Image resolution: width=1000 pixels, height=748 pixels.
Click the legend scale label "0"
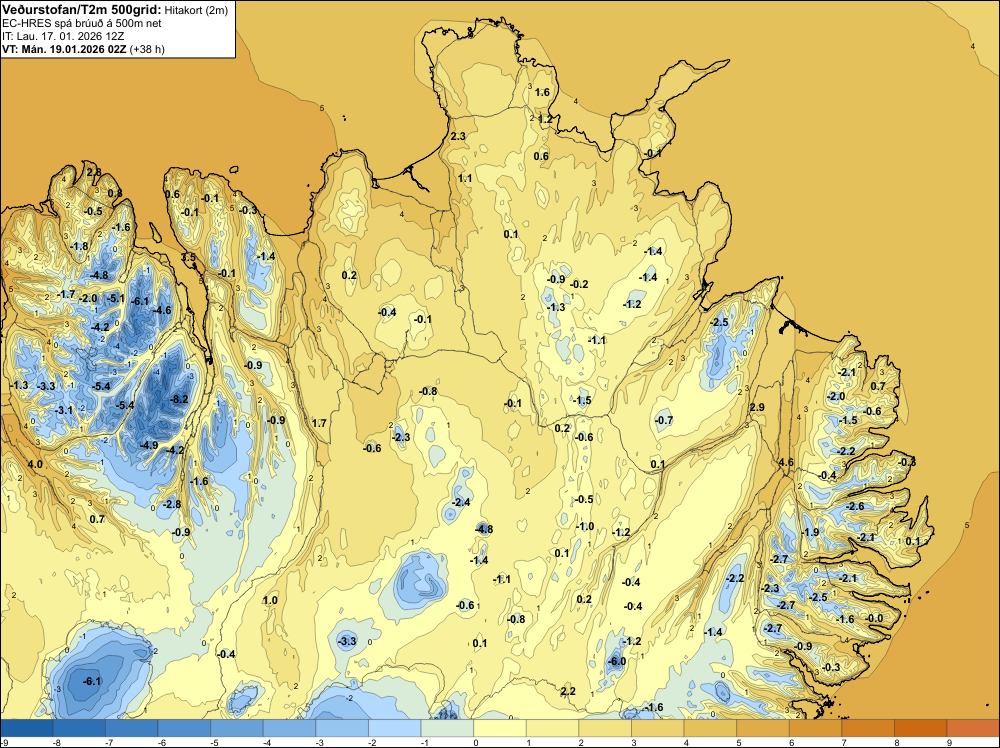[476, 742]
